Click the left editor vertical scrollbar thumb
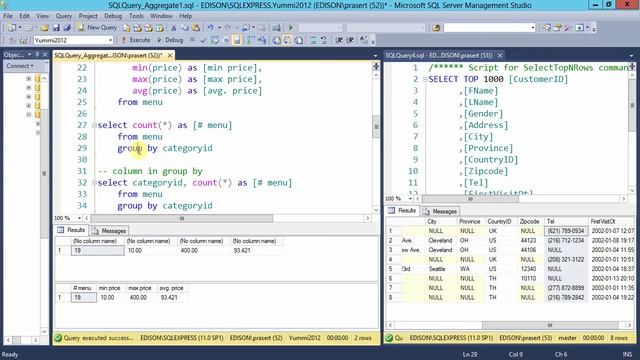This screenshot has height=360, width=640. [376, 126]
